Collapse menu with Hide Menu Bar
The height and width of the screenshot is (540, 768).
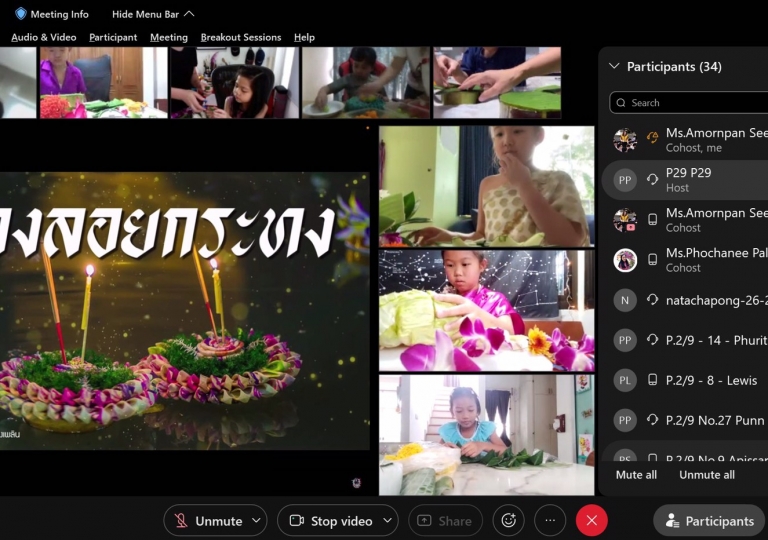coord(153,14)
